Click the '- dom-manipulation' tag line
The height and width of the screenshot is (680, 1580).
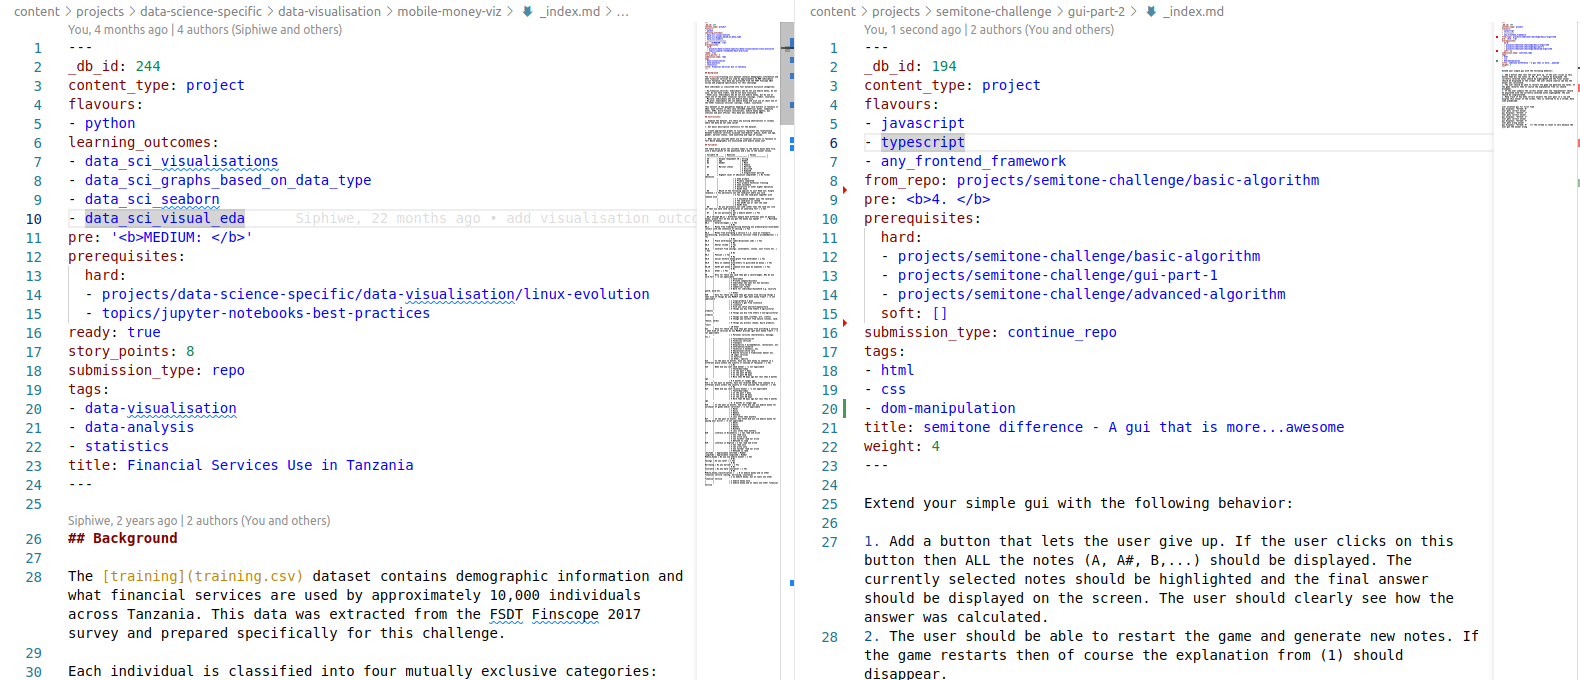(940, 408)
